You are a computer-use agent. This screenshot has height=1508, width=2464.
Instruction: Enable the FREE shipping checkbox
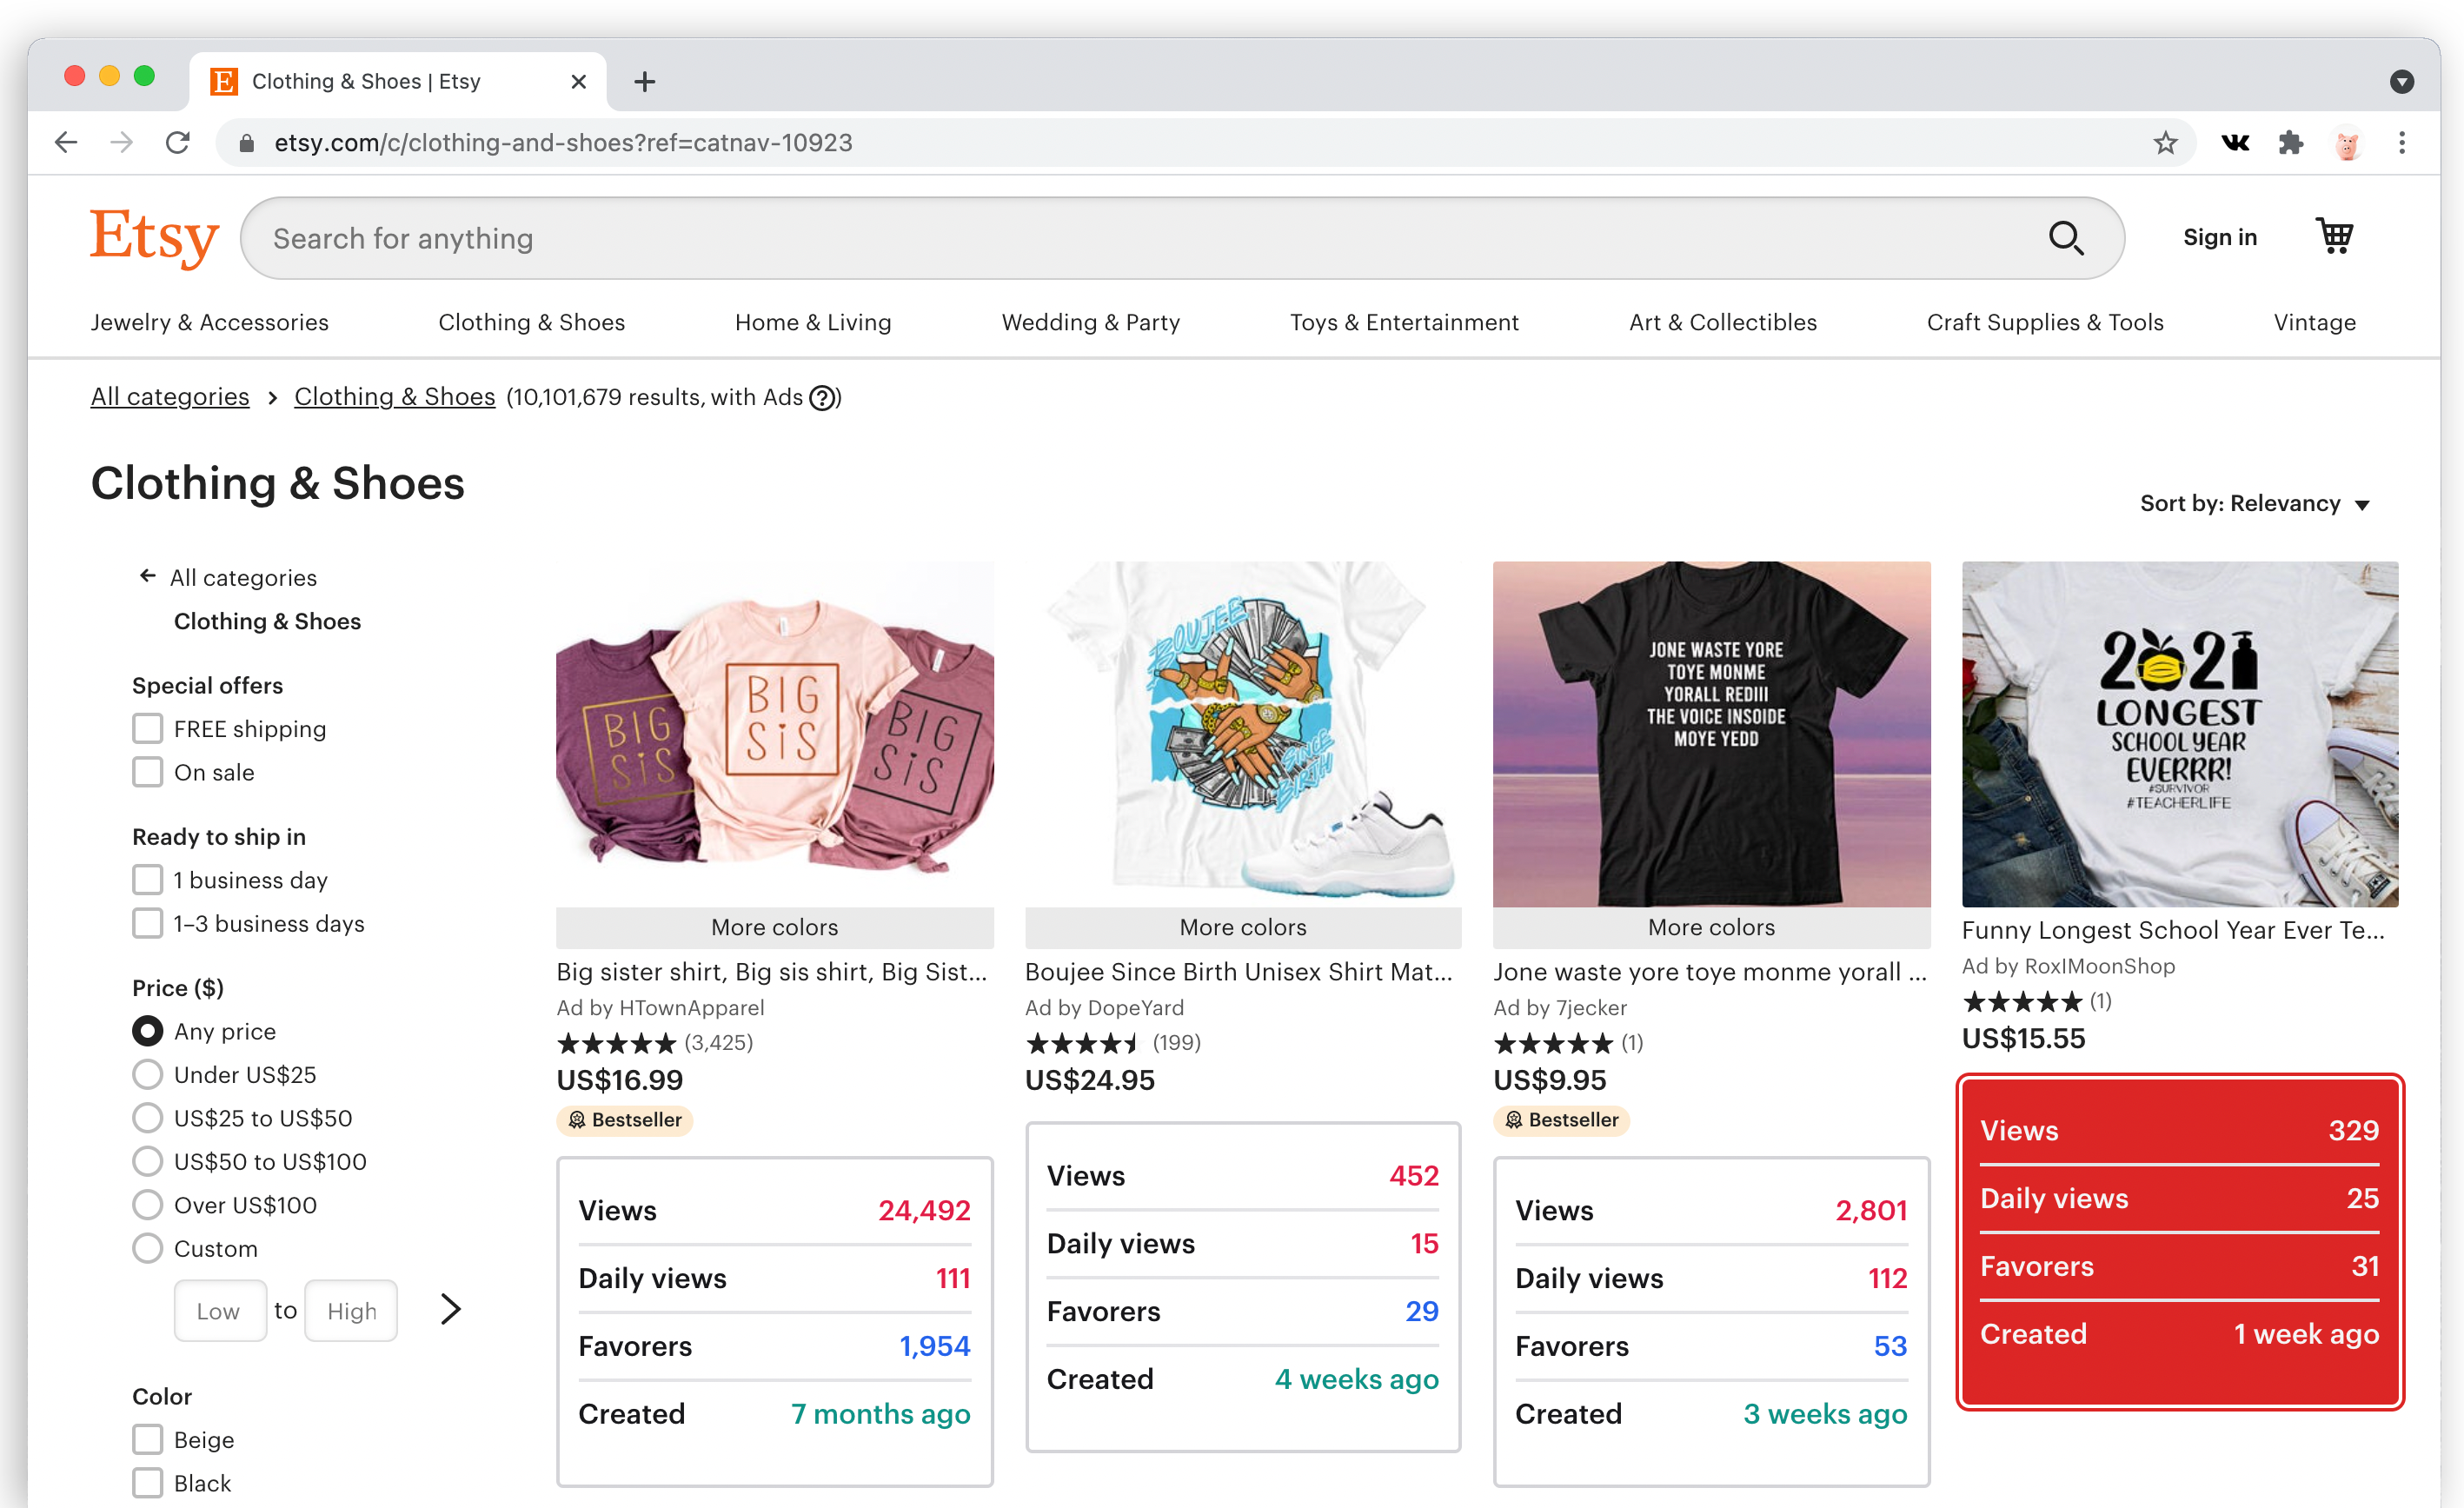pos(148,728)
